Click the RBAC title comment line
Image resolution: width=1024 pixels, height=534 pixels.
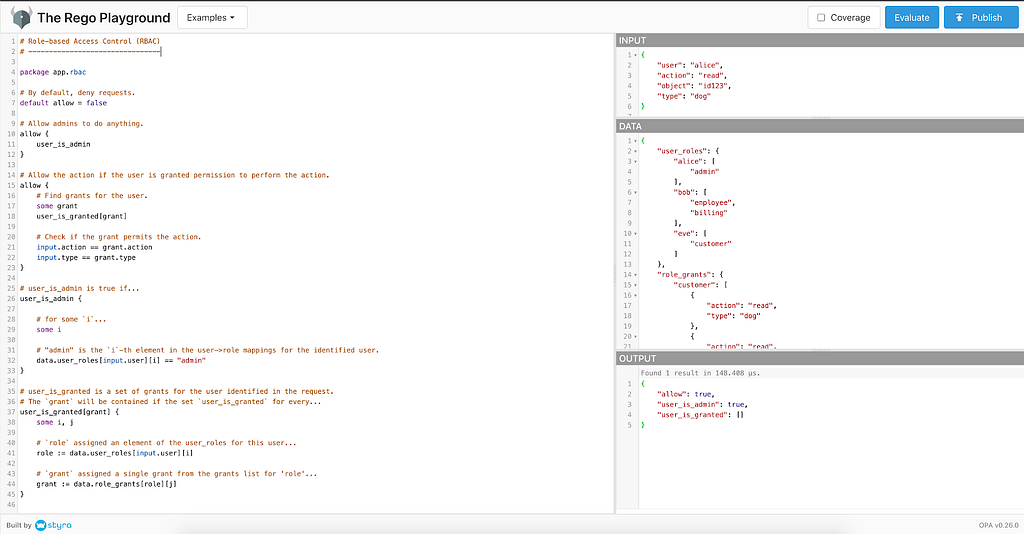point(89,41)
